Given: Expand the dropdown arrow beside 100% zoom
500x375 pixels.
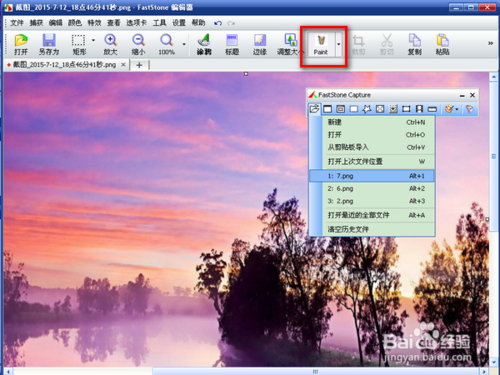Looking at the screenshot, I should 184,44.
